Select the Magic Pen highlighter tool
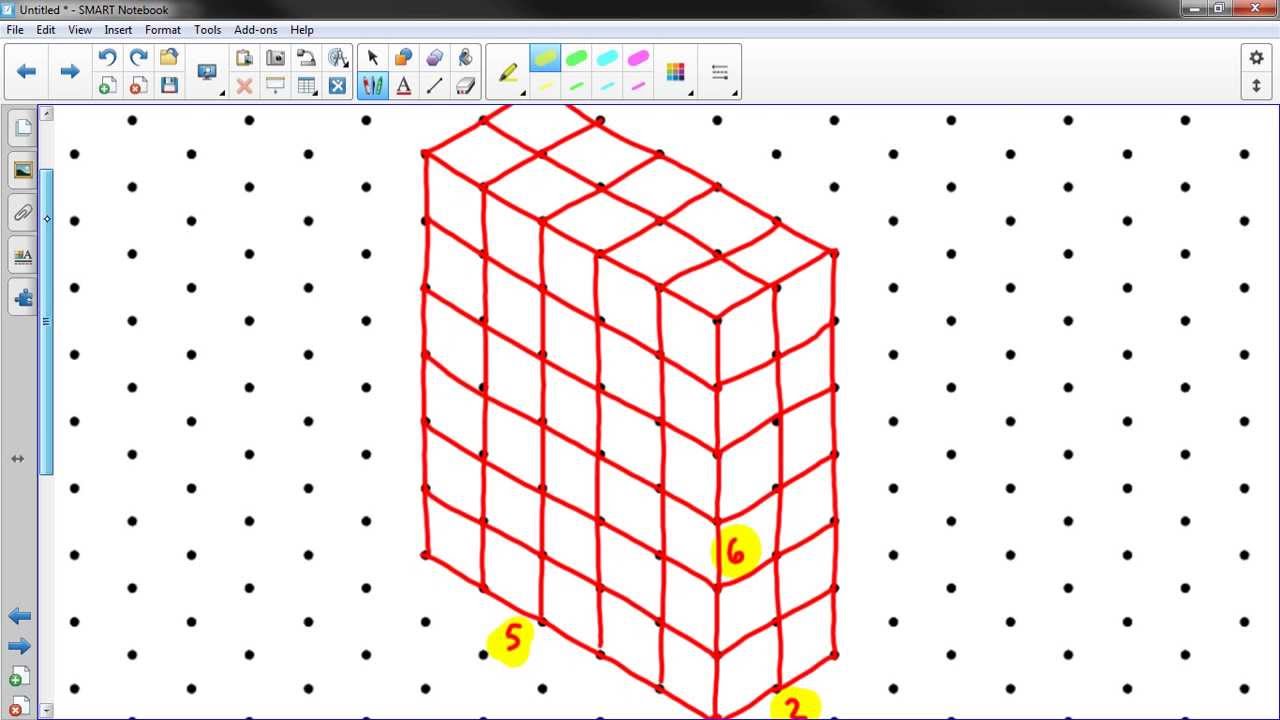Viewport: 1280px width, 720px height. tap(465, 57)
